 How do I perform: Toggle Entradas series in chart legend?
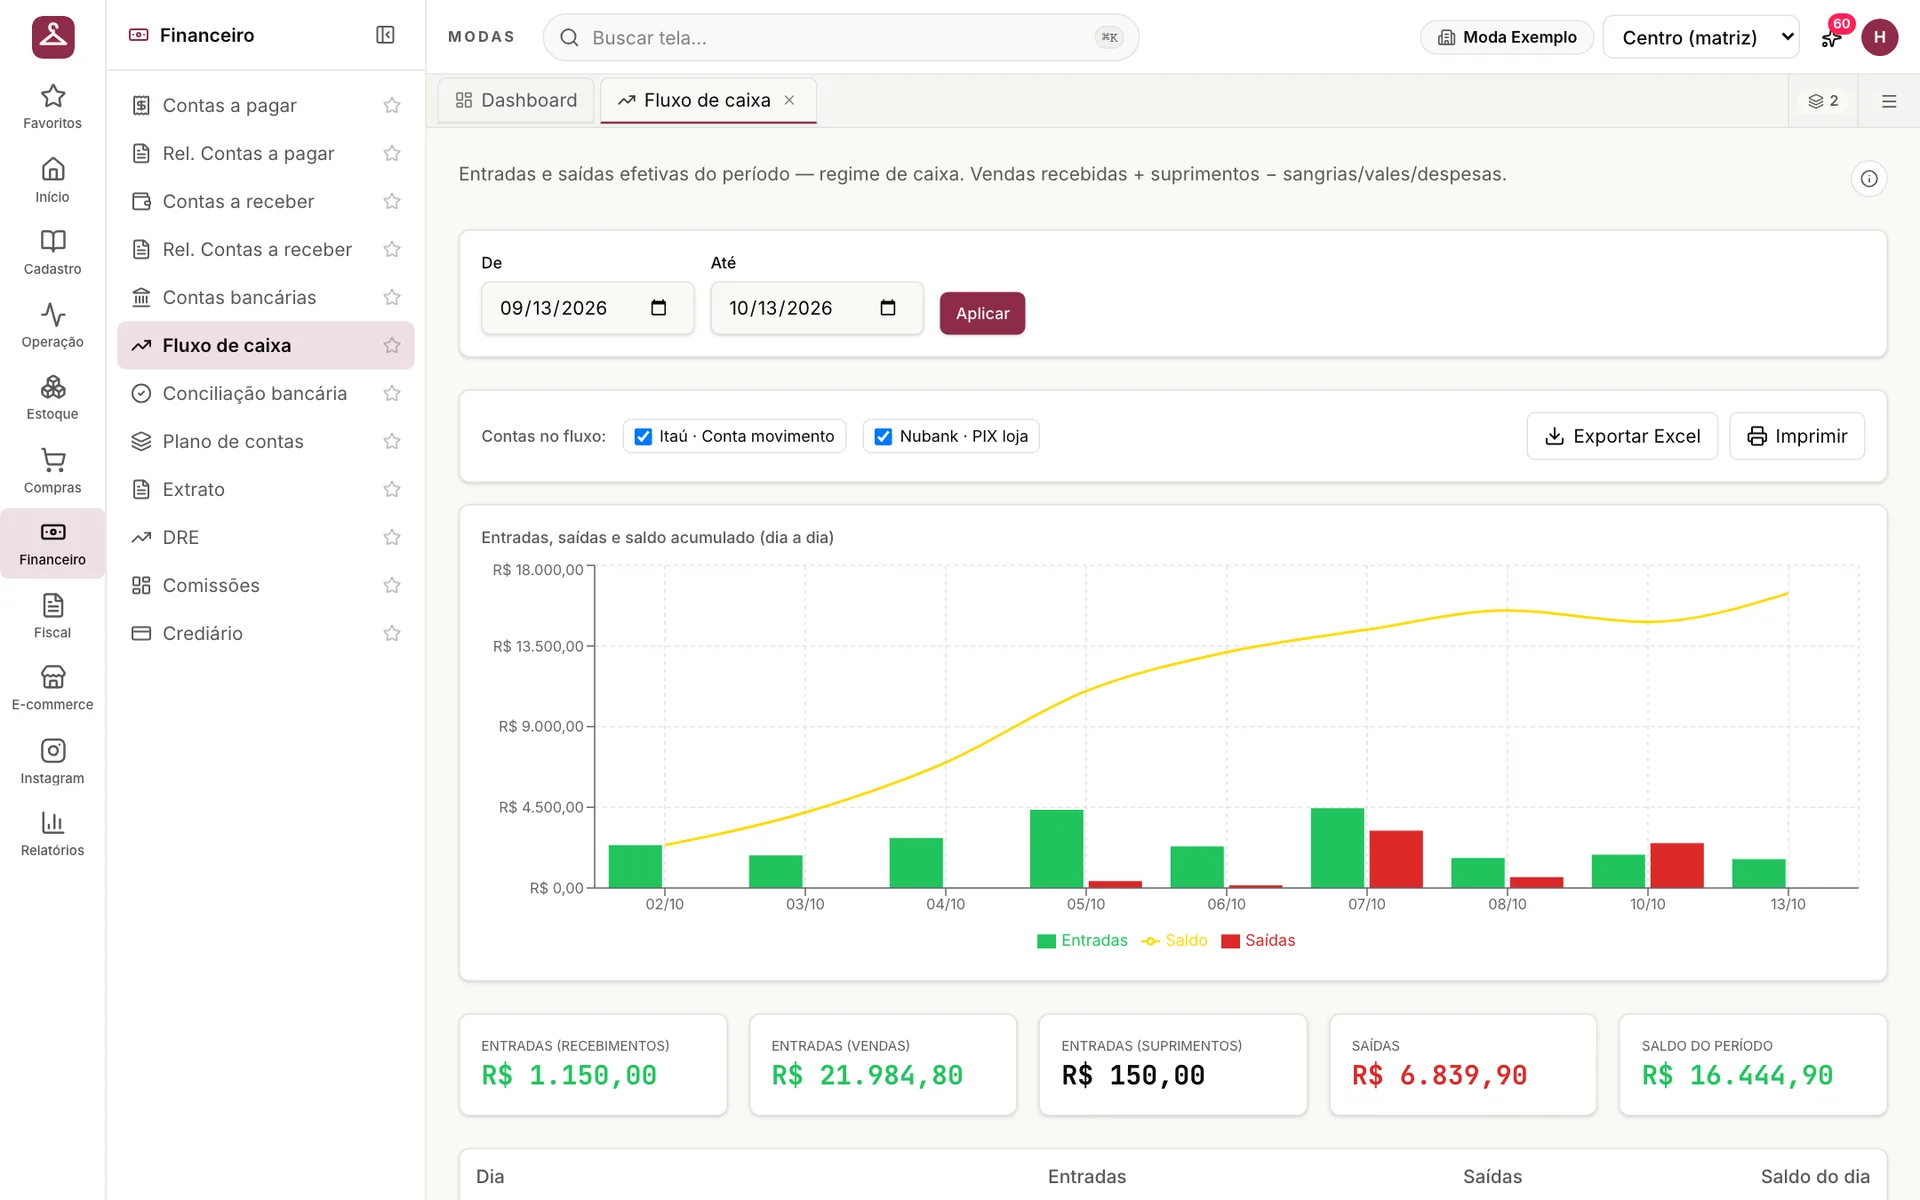point(1082,940)
